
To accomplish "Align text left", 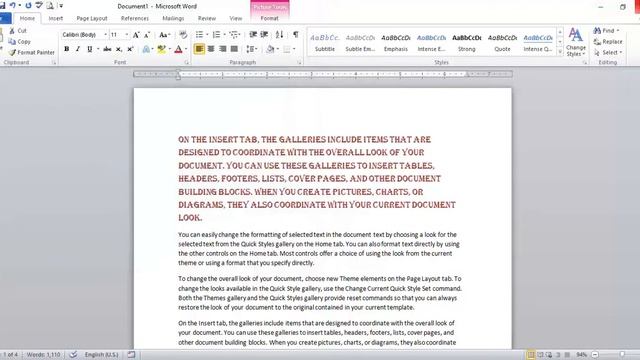I will point(199,49).
